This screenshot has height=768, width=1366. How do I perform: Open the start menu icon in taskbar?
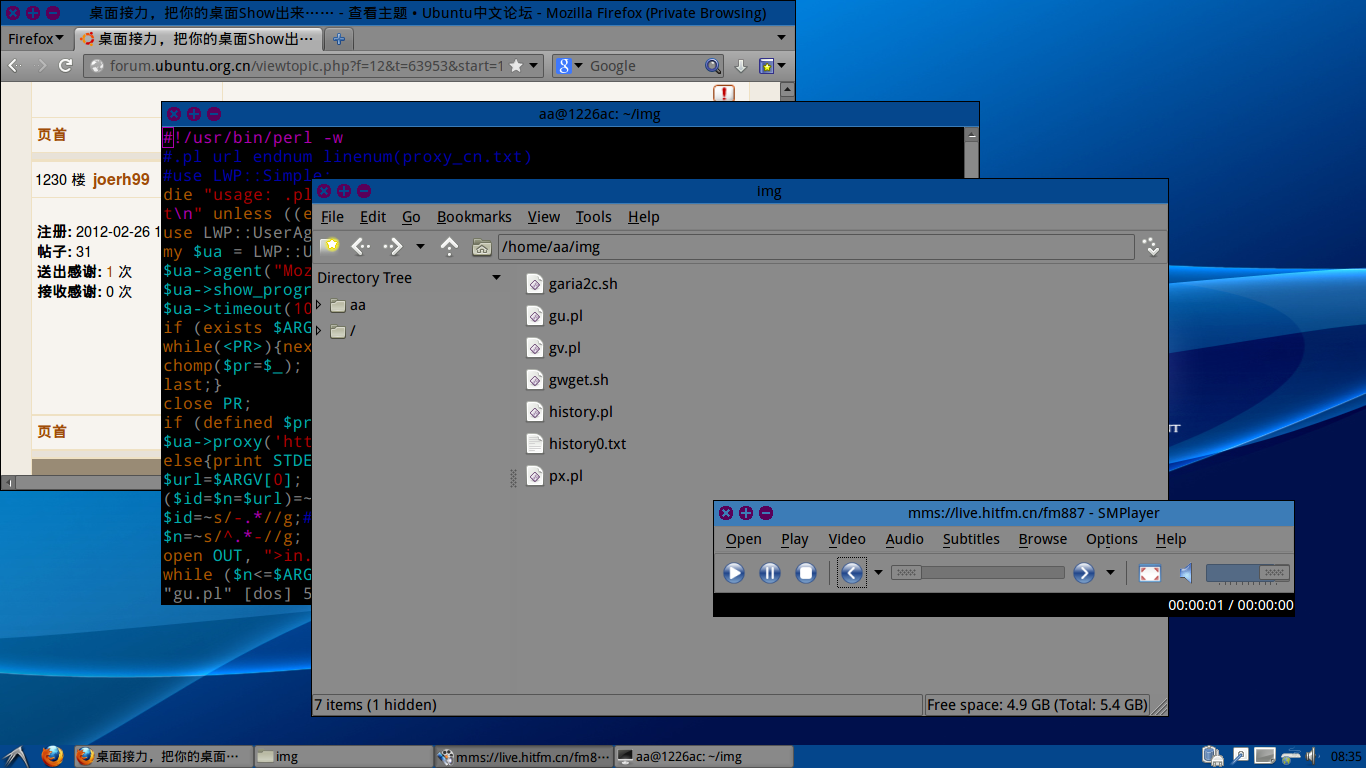click(16, 756)
